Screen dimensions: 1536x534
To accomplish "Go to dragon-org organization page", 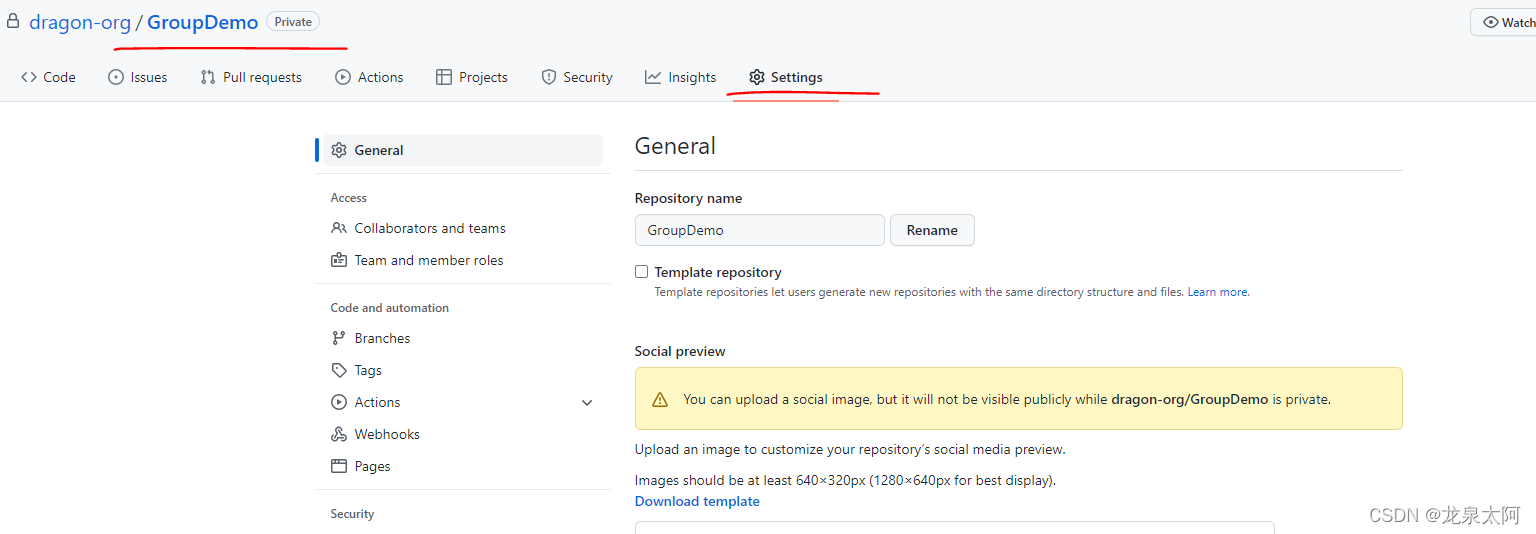I will (x=80, y=22).
